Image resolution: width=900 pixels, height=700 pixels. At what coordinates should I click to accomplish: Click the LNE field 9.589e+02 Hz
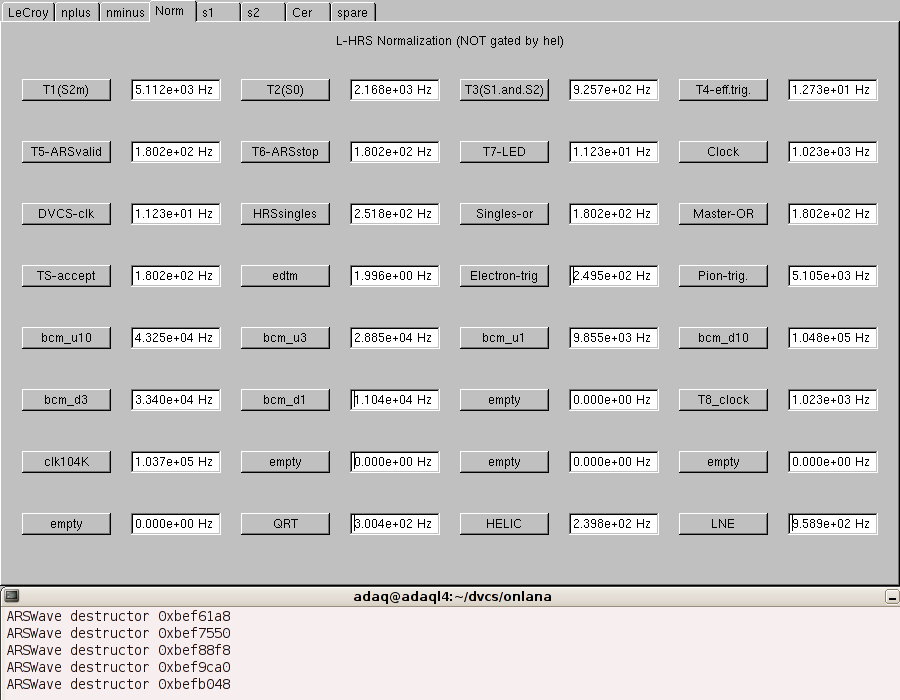pyautogui.click(x=833, y=523)
